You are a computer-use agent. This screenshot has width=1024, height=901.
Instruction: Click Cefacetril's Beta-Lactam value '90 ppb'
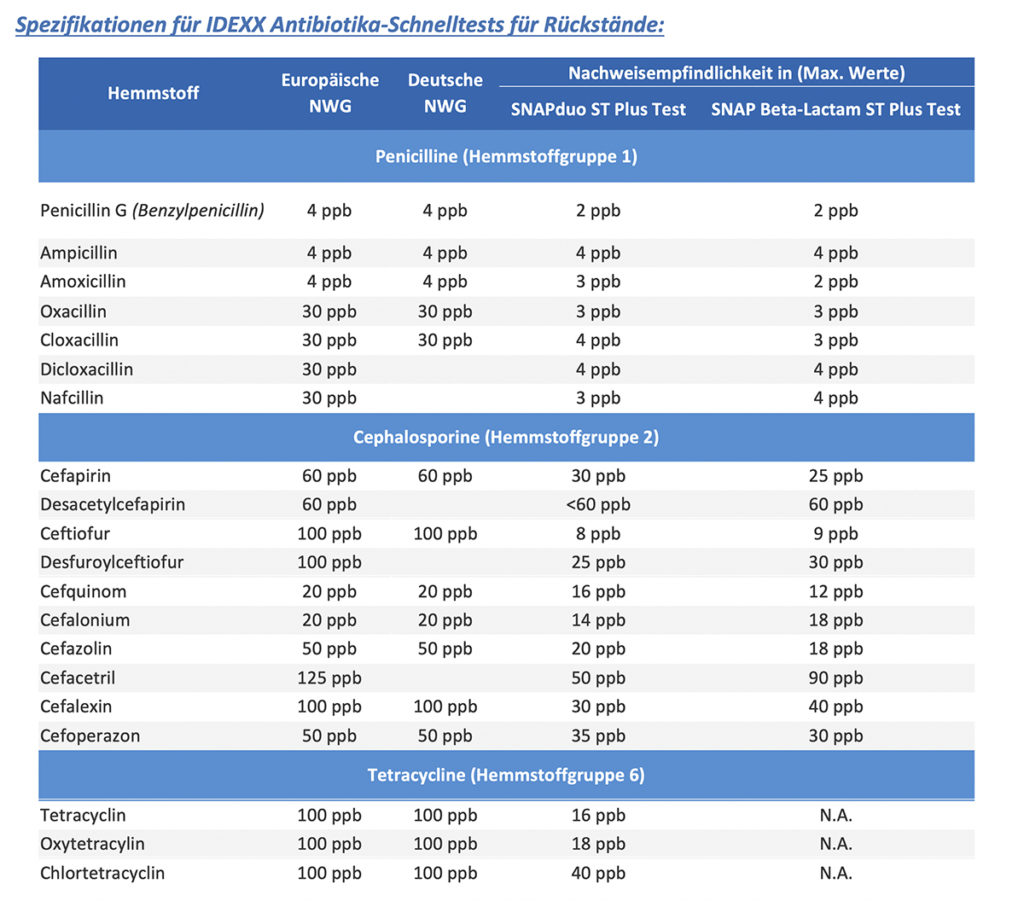(835, 678)
